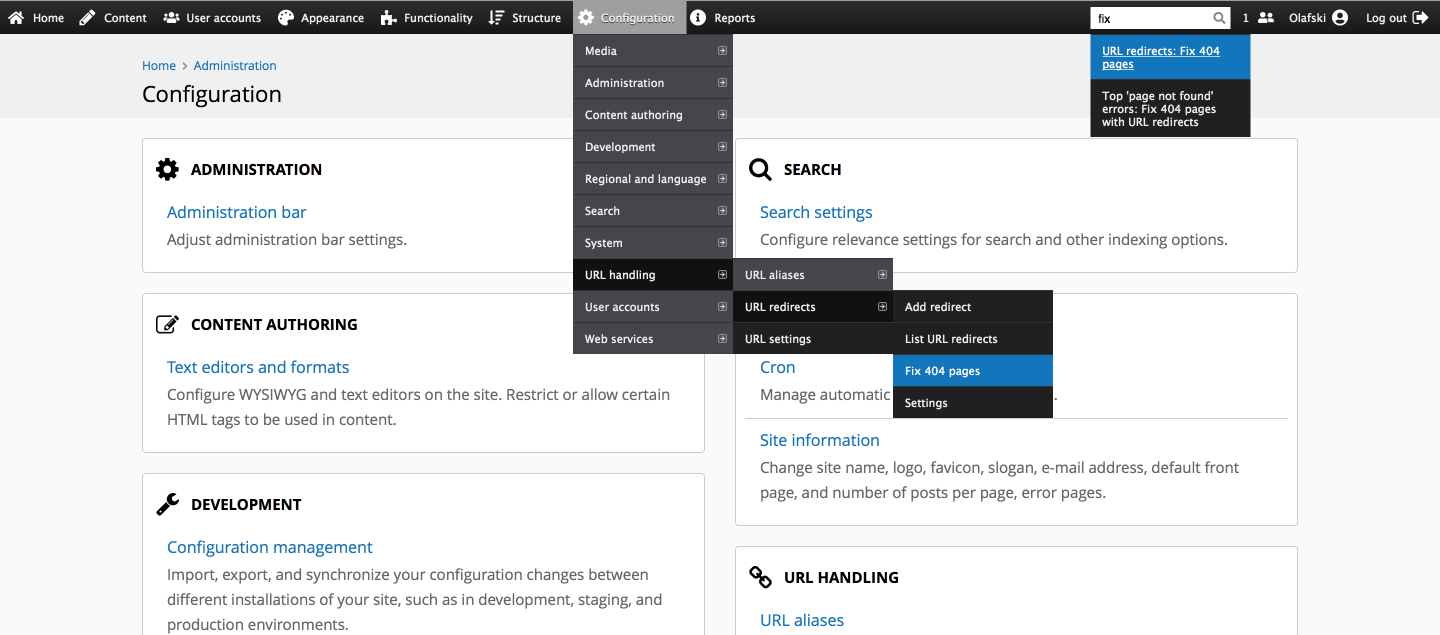Click the Home house icon in admin bar
The height and width of the screenshot is (635, 1440).
pyautogui.click(x=16, y=18)
